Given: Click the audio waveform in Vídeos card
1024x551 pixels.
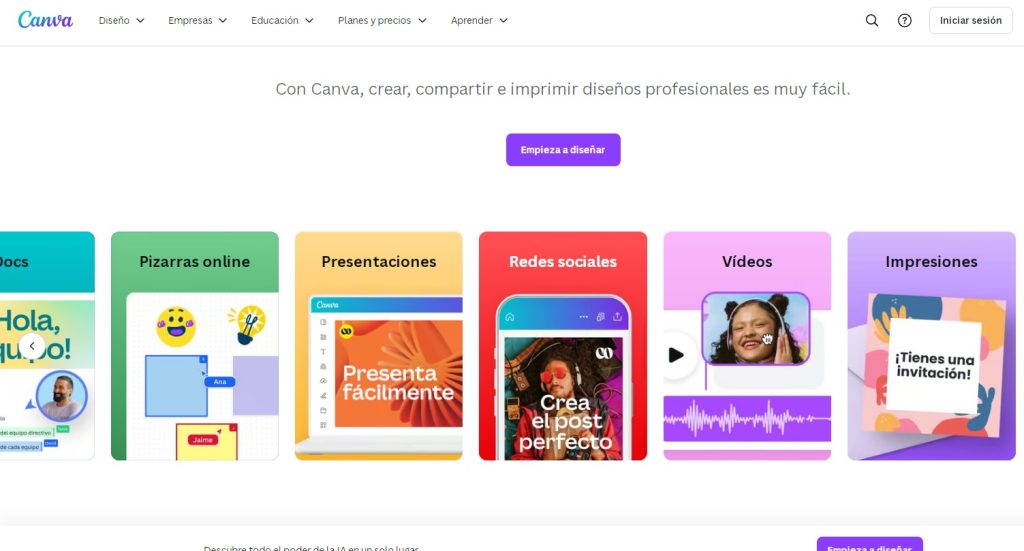Looking at the screenshot, I should [747, 418].
